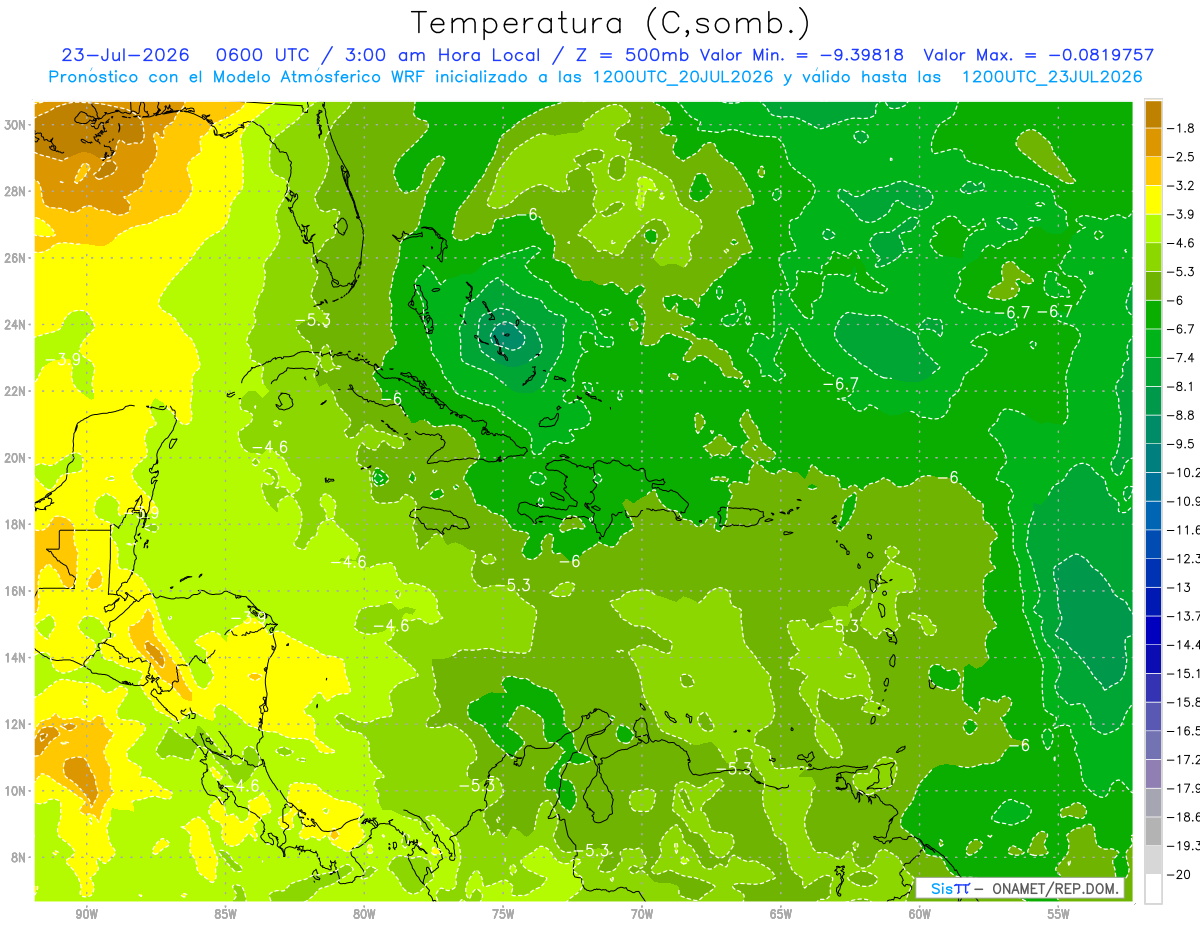Click the -14.4 label in color legend
The height and width of the screenshot is (927, 1200).
[x=1184, y=644]
